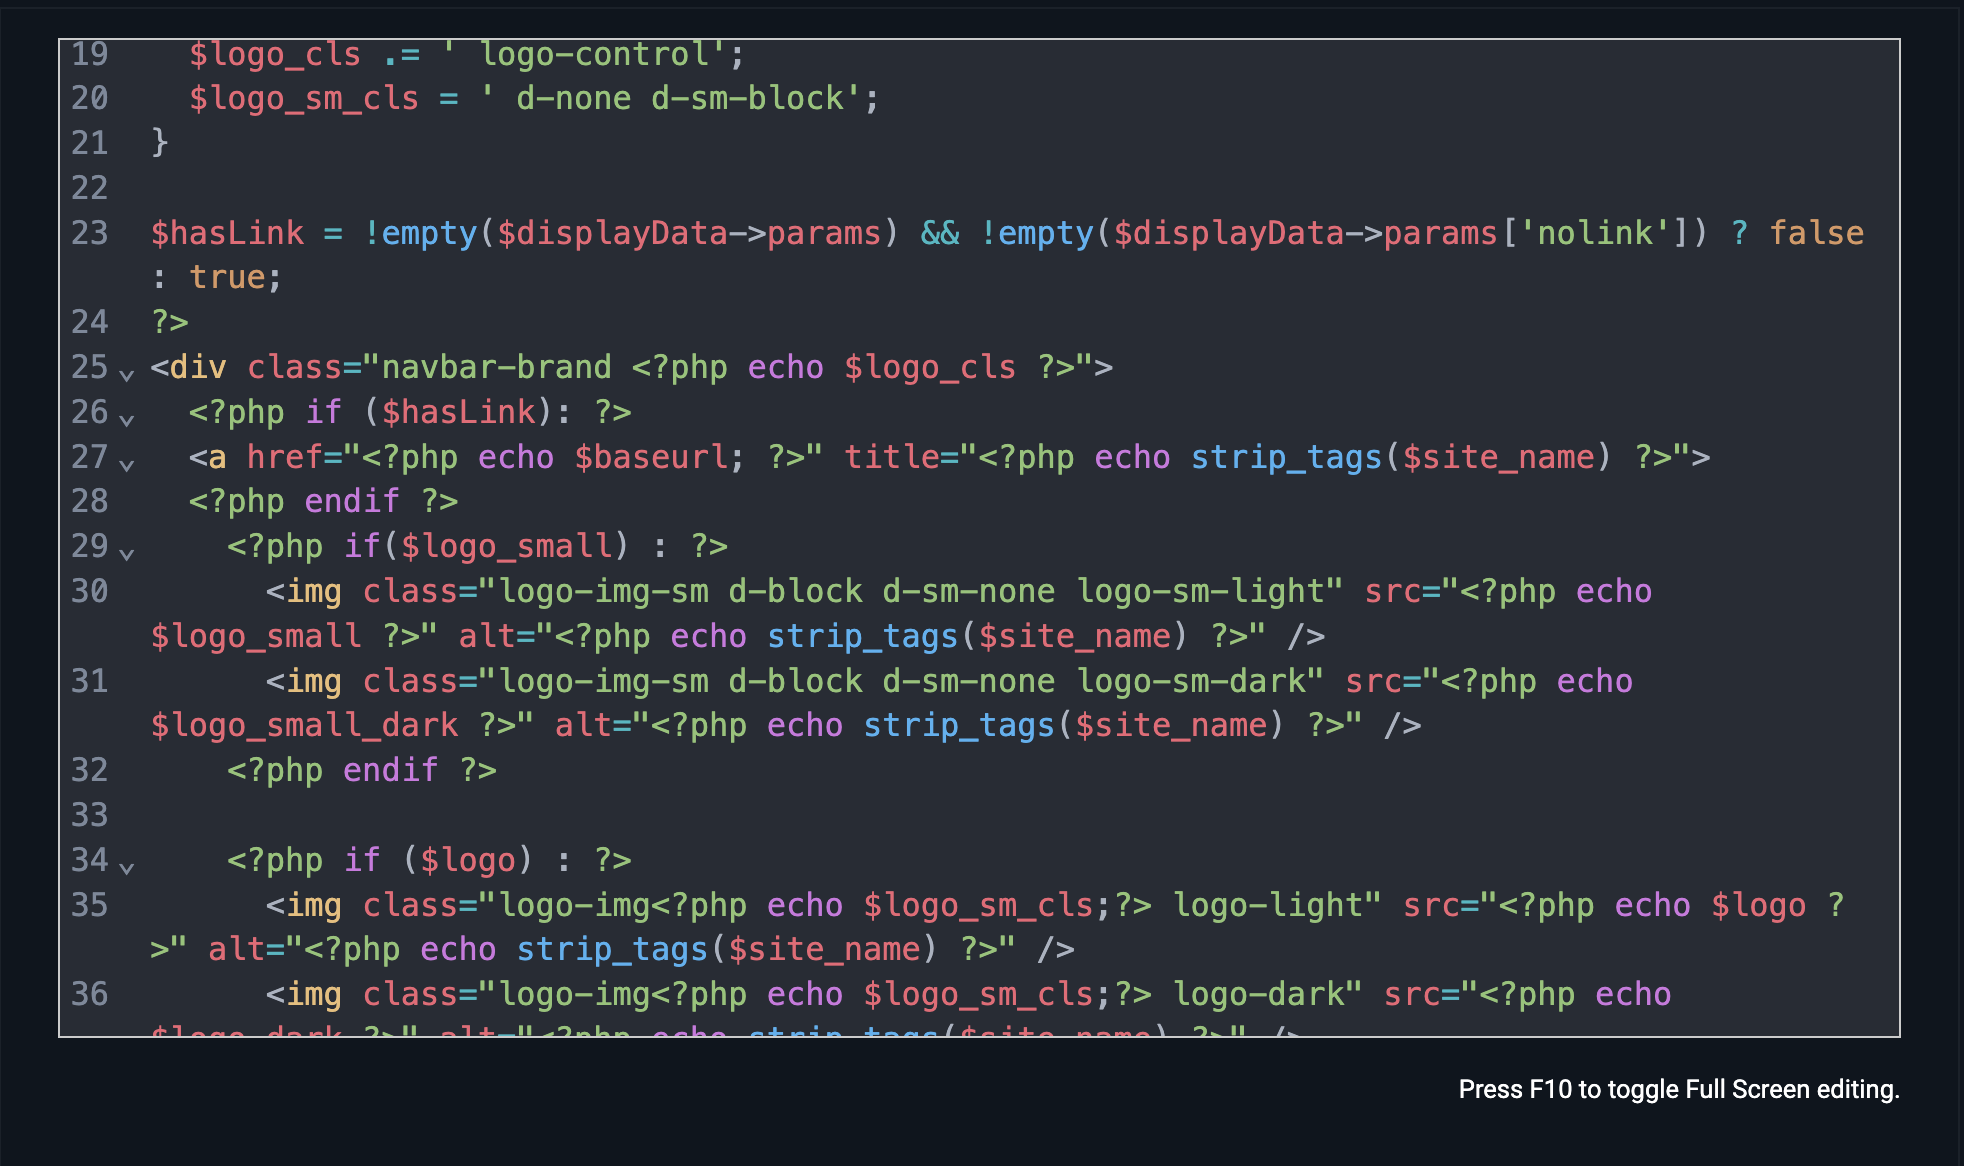
Task: Place cursor on $hasLink variable at line 23
Action: pos(227,233)
